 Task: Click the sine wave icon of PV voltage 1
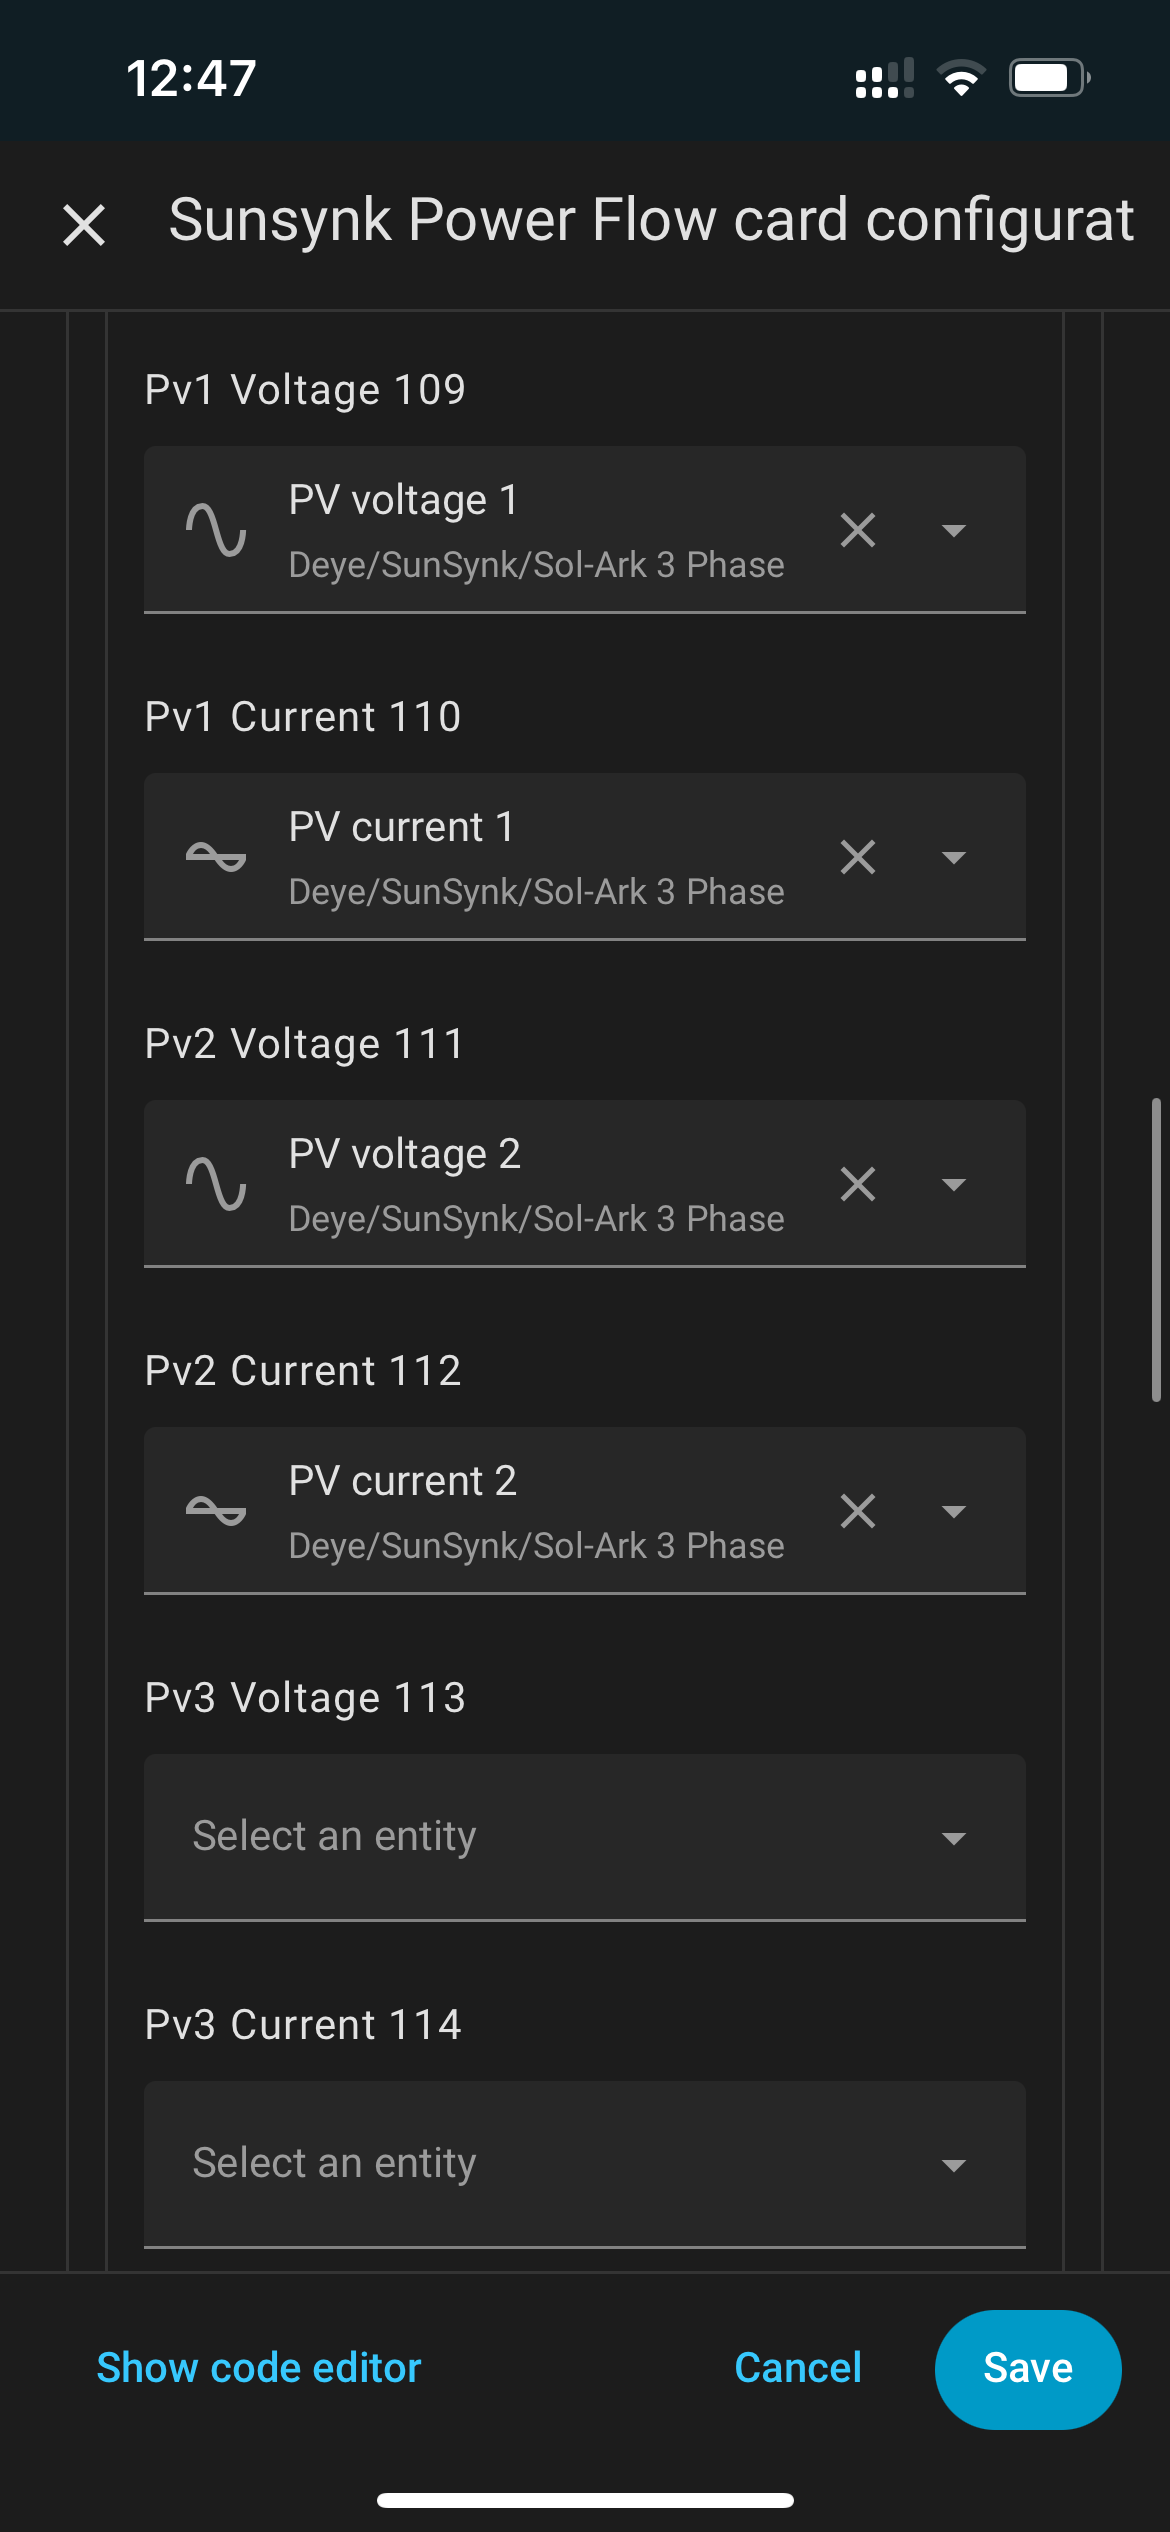tap(216, 530)
